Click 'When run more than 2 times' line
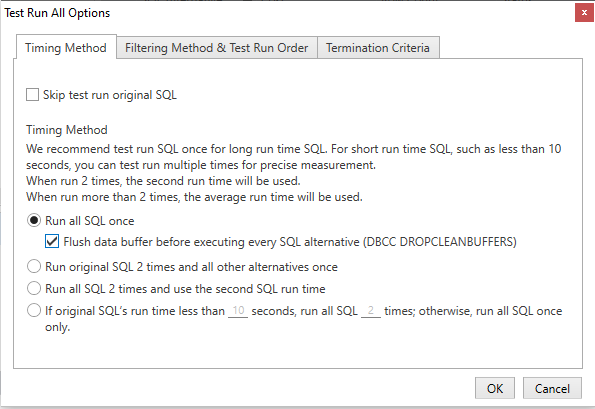 [x=194, y=197]
